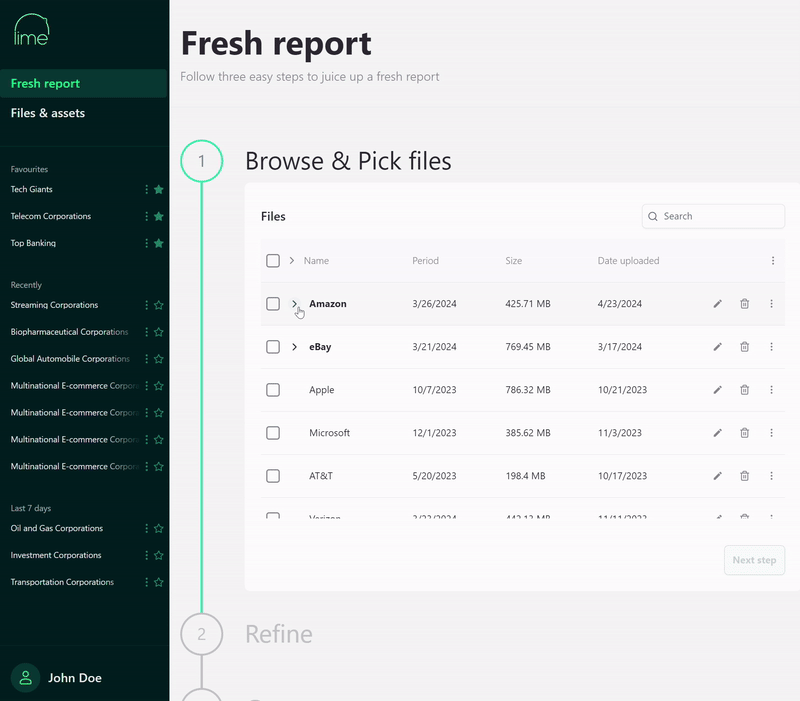The image size is (800, 701).
Task: Expand the eBay row
Action: point(294,347)
